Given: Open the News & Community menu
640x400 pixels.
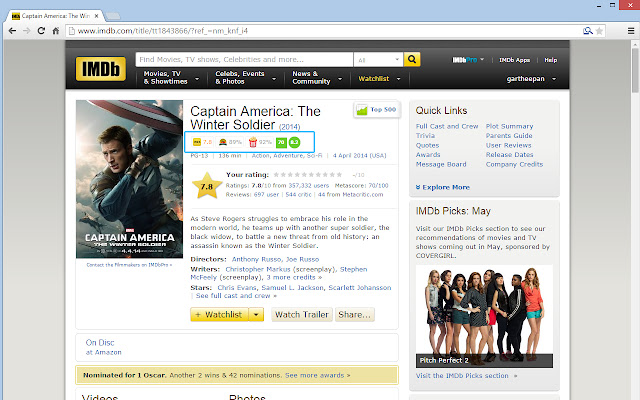Looking at the screenshot, I should 317,78.
